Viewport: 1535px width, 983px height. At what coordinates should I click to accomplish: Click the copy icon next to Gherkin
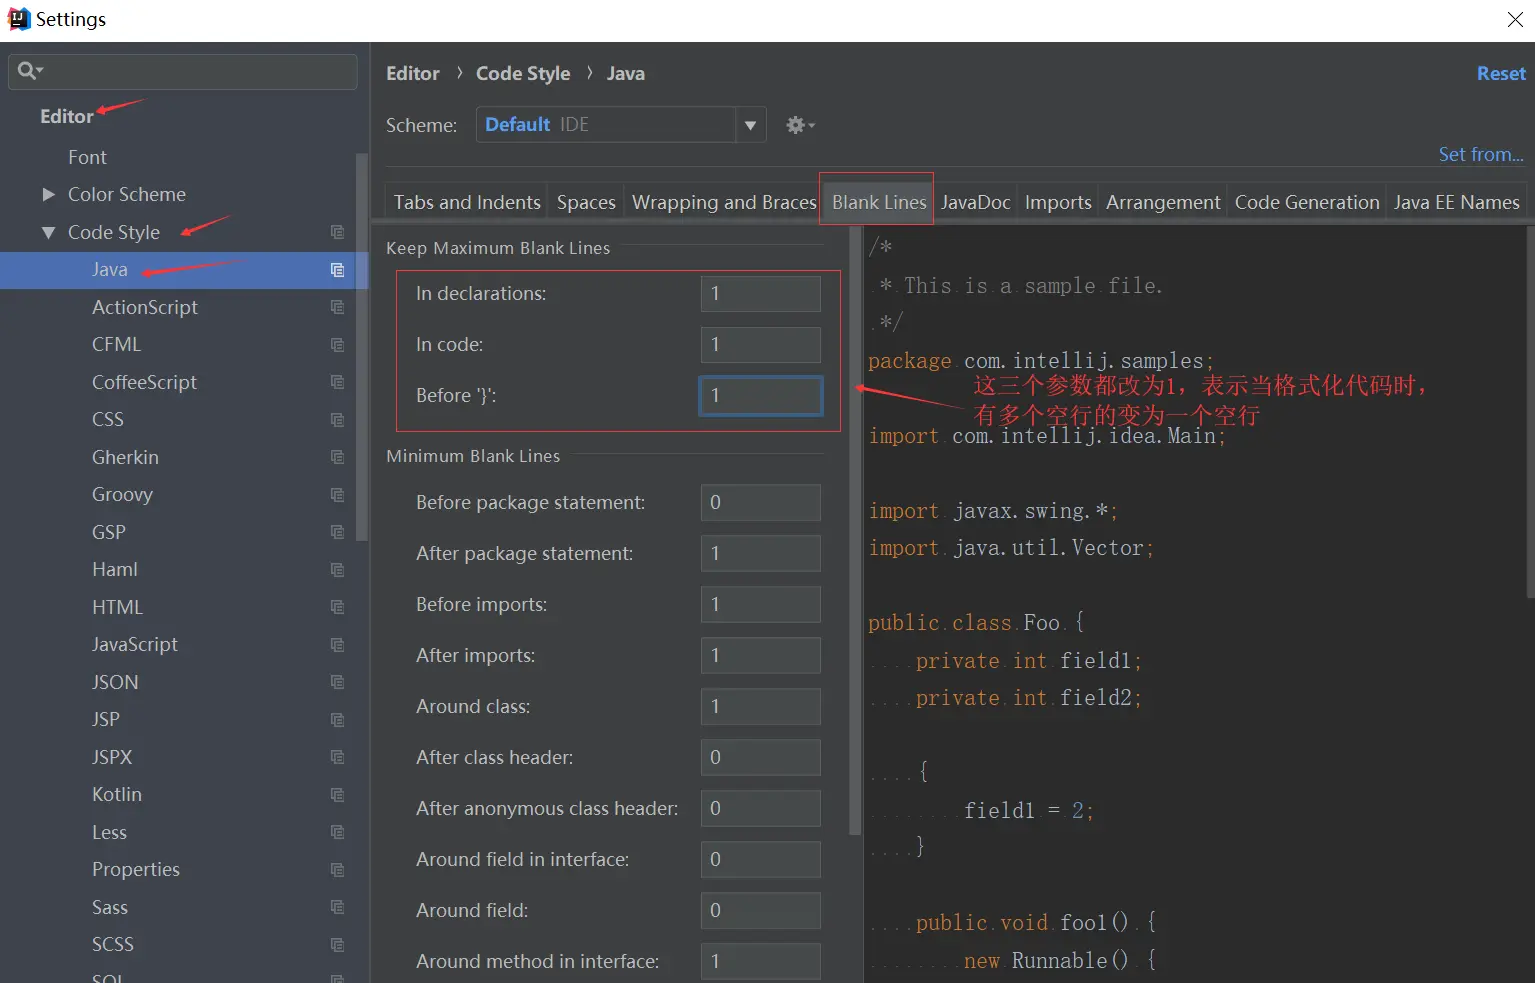[x=337, y=457]
